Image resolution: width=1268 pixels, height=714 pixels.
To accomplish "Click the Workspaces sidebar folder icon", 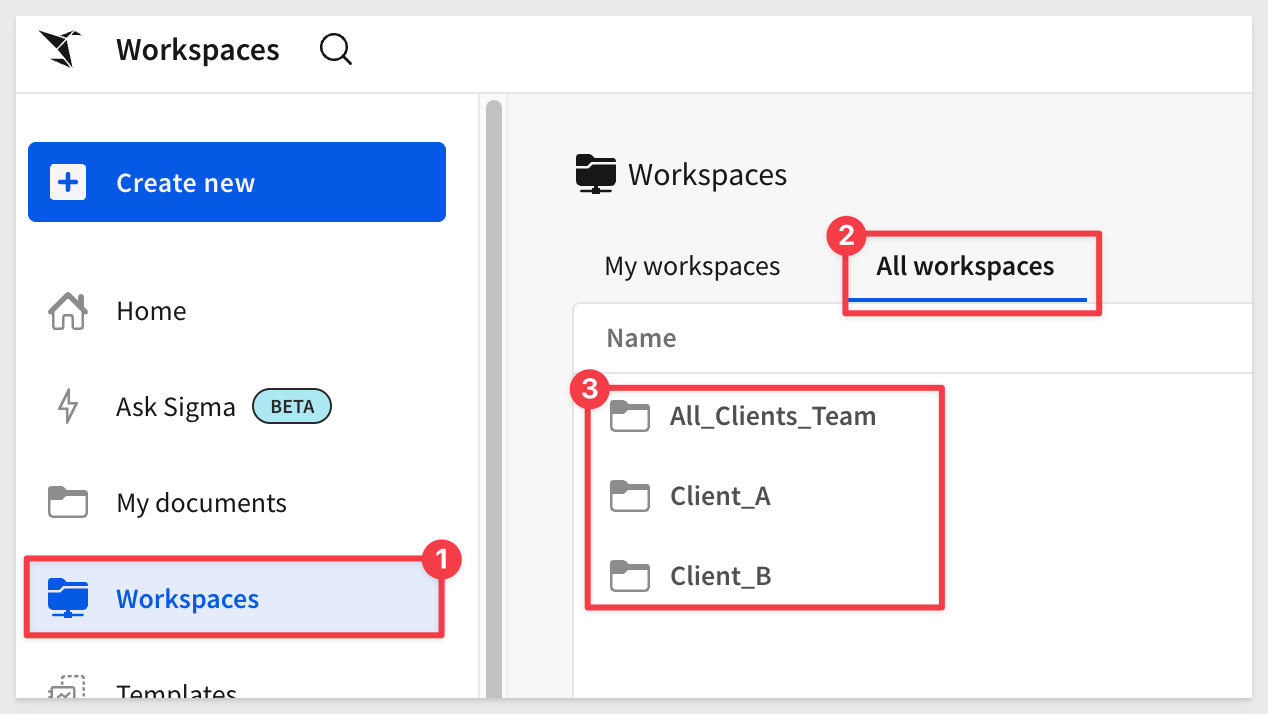I will click(68, 598).
